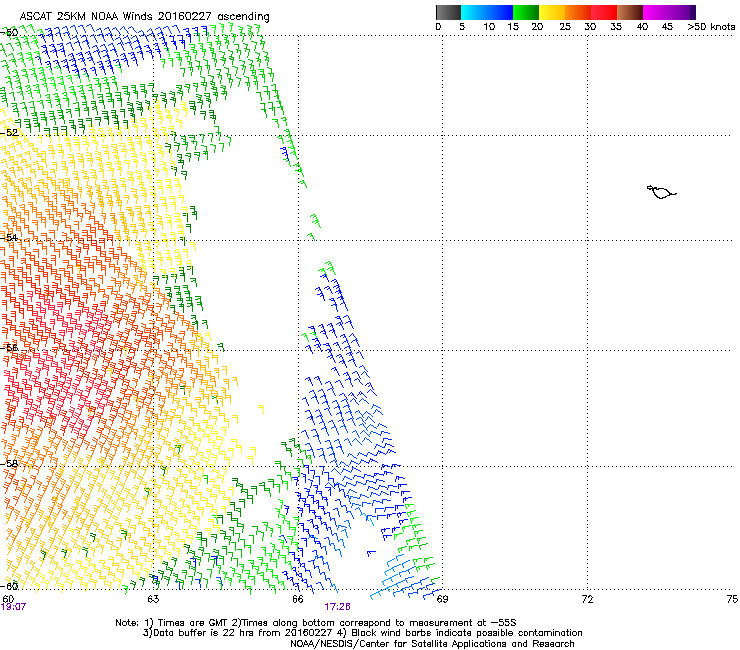The width and height of the screenshot is (740, 650).
Task: Click the NOAA/NESDIS credit text
Action: [432, 644]
